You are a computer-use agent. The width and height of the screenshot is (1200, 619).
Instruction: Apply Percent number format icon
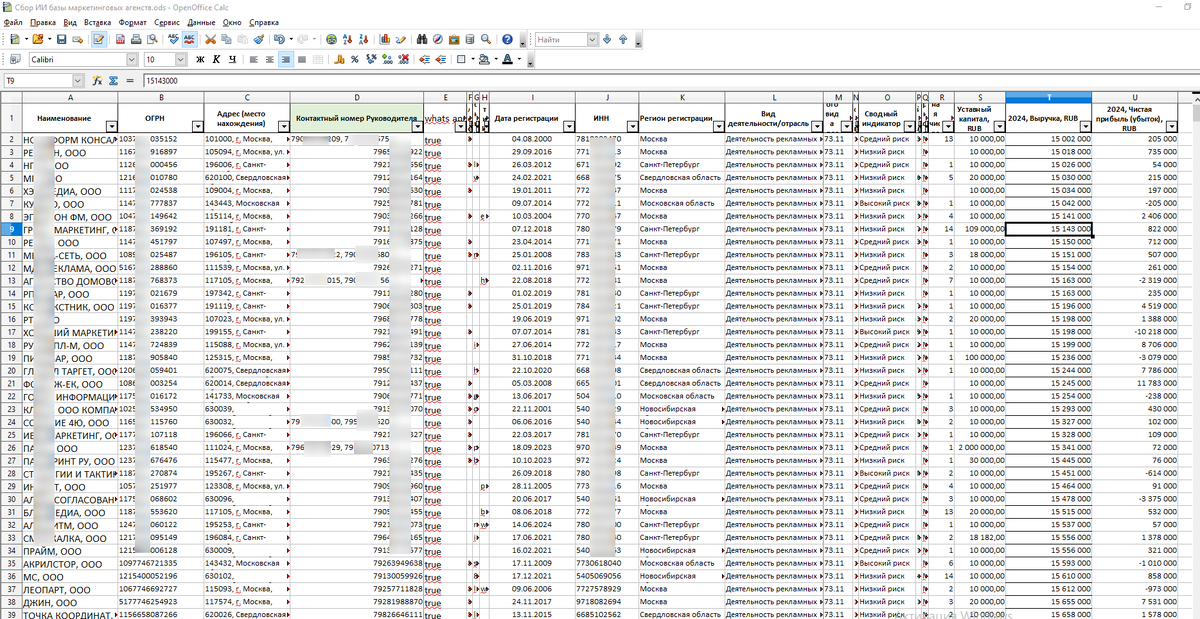355,59
